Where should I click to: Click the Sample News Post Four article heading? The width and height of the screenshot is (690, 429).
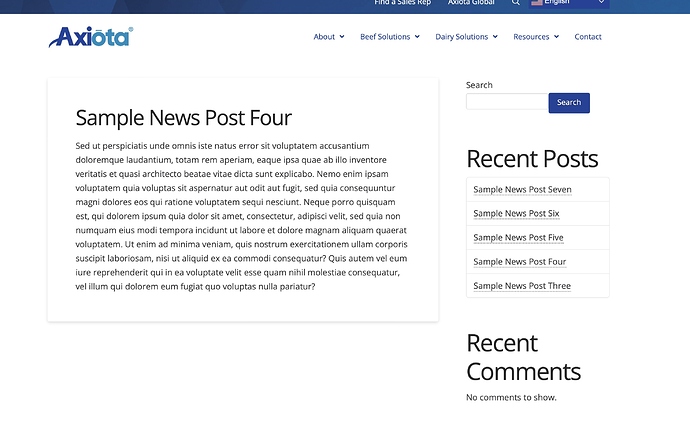pos(183,118)
